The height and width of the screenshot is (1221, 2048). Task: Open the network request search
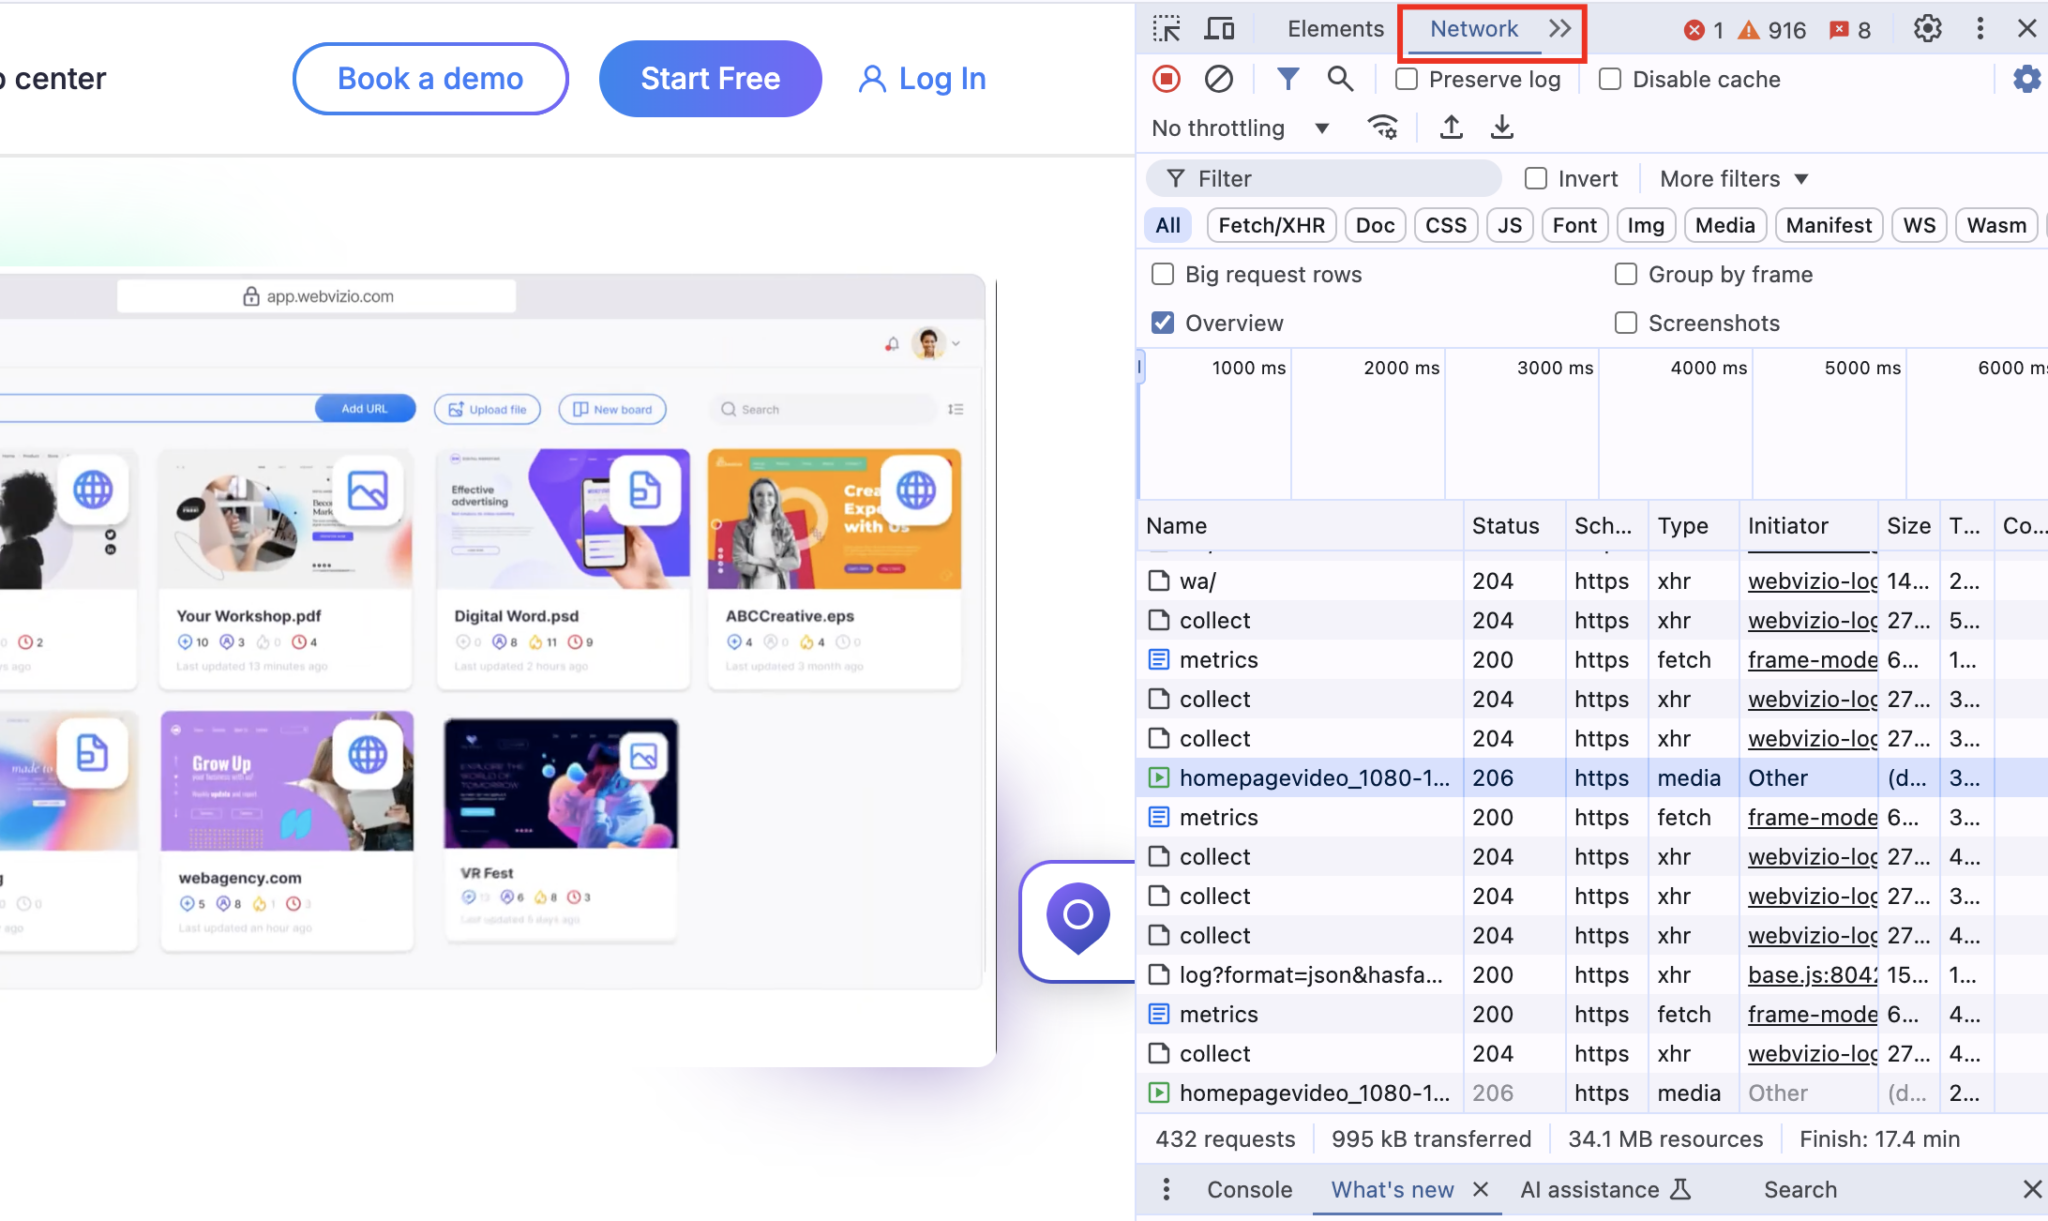click(x=1340, y=78)
